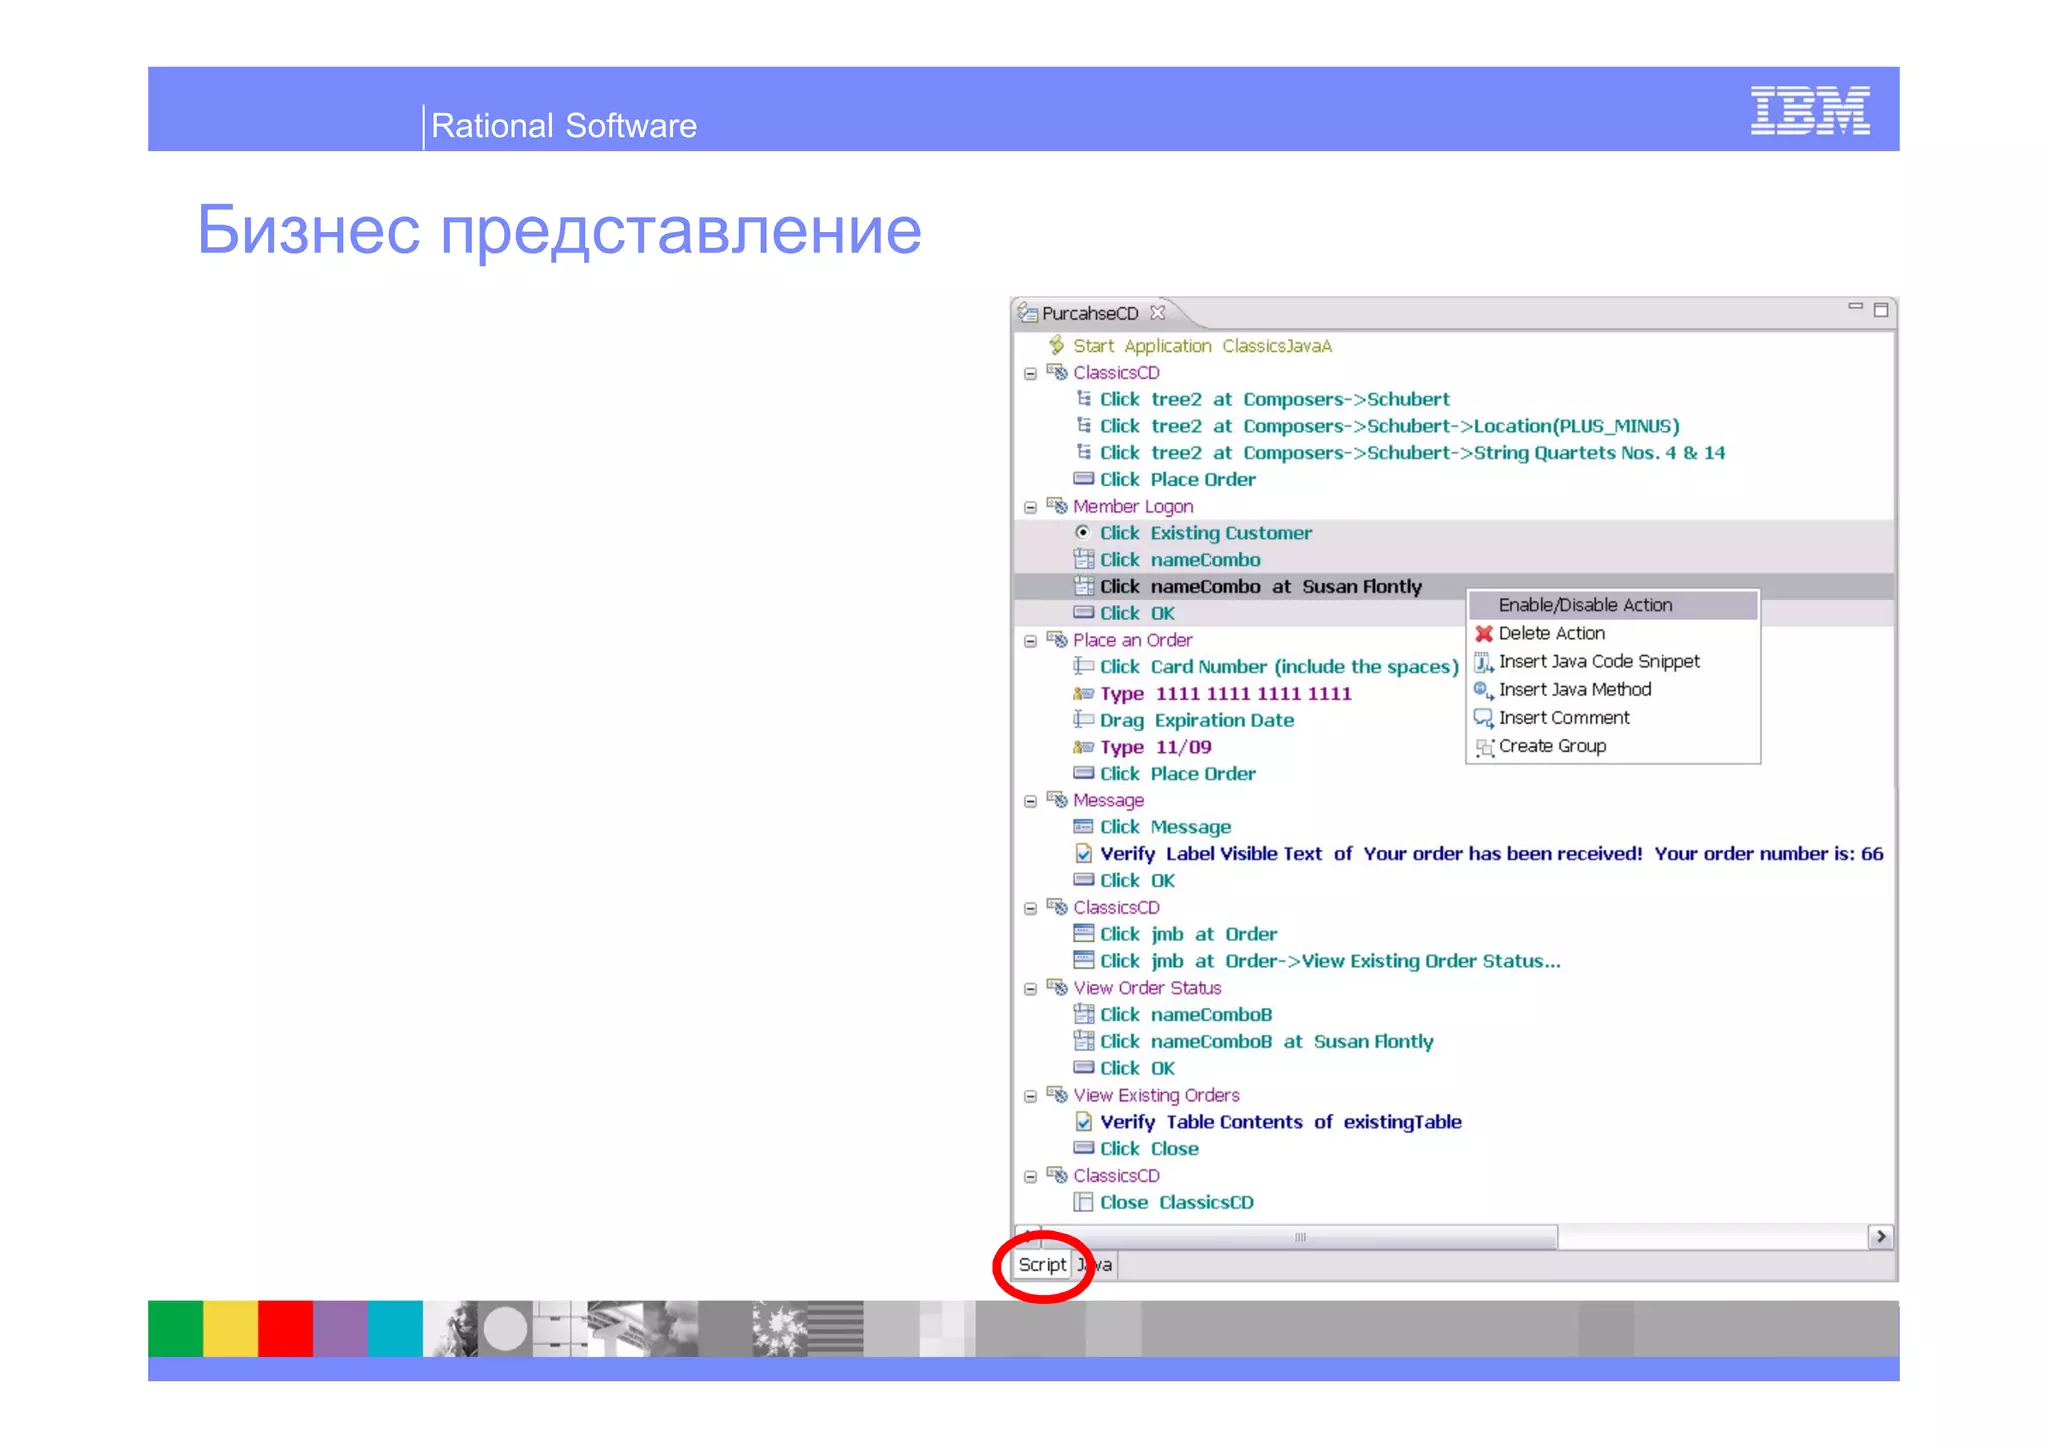This screenshot has width=2048, height=1448.
Task: Click combo icon beside 'Click nameCombo' row
Action: 1083,559
